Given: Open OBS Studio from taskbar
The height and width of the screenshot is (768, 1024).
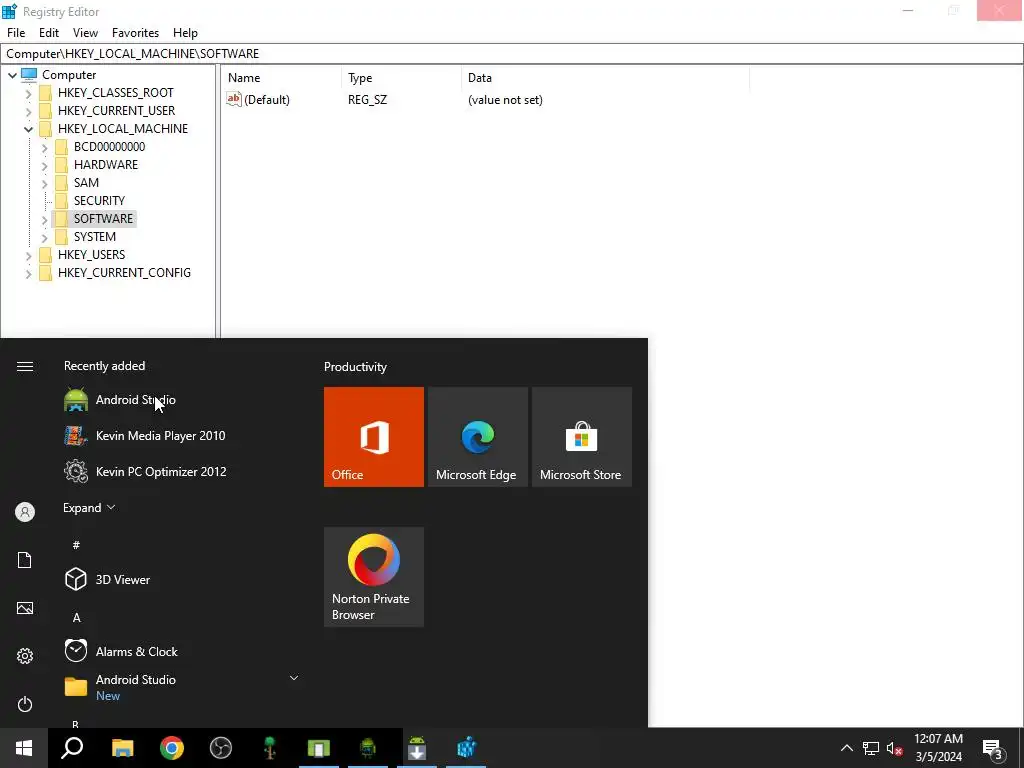Looking at the screenshot, I should (221, 748).
